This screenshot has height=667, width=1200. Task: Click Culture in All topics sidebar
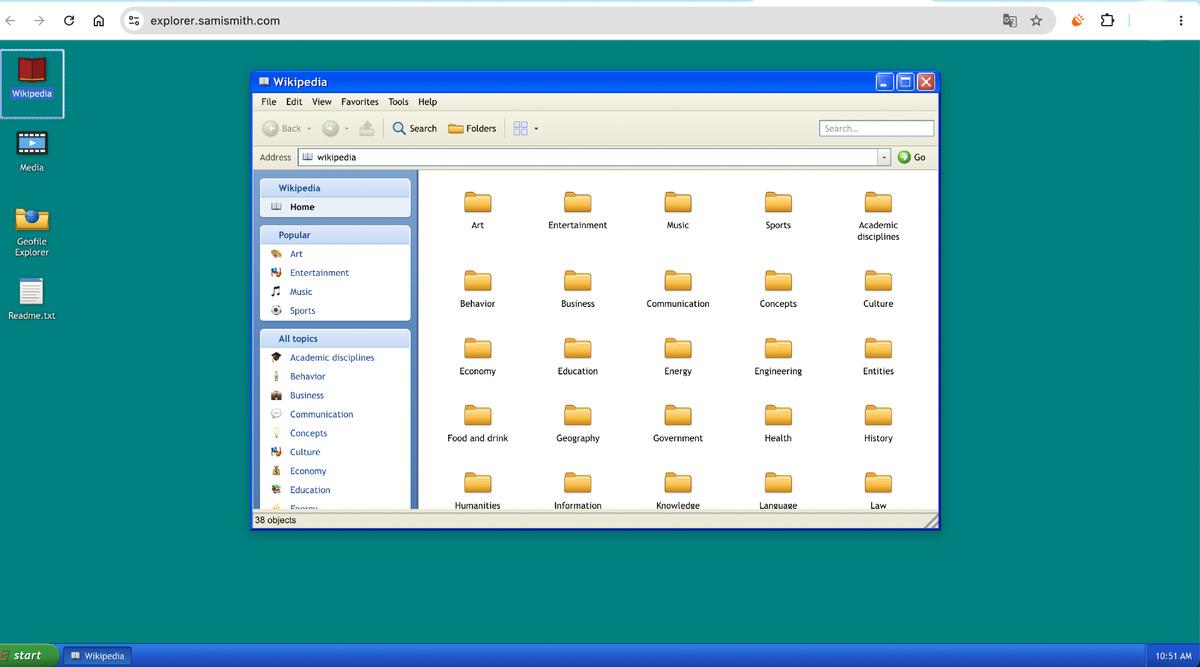[305, 453]
